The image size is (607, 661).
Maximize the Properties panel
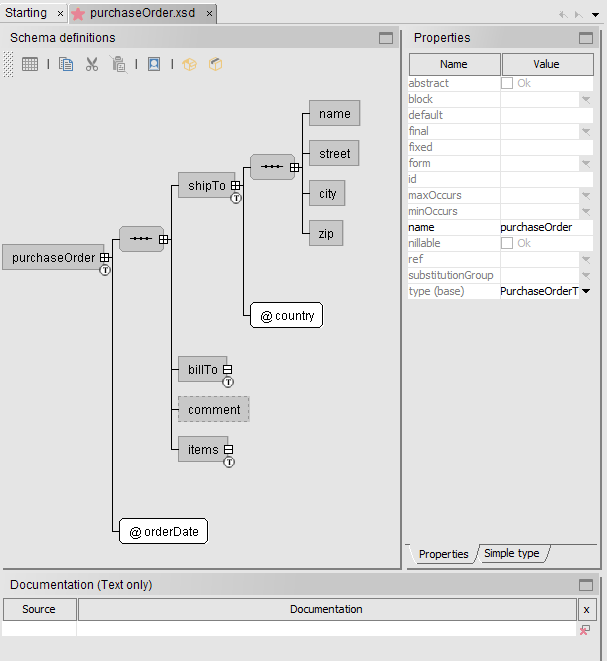tap(586, 38)
